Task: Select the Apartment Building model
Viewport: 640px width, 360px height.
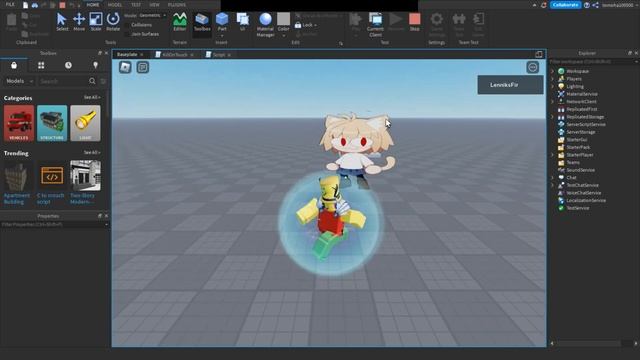Action: pyautogui.click(x=18, y=182)
